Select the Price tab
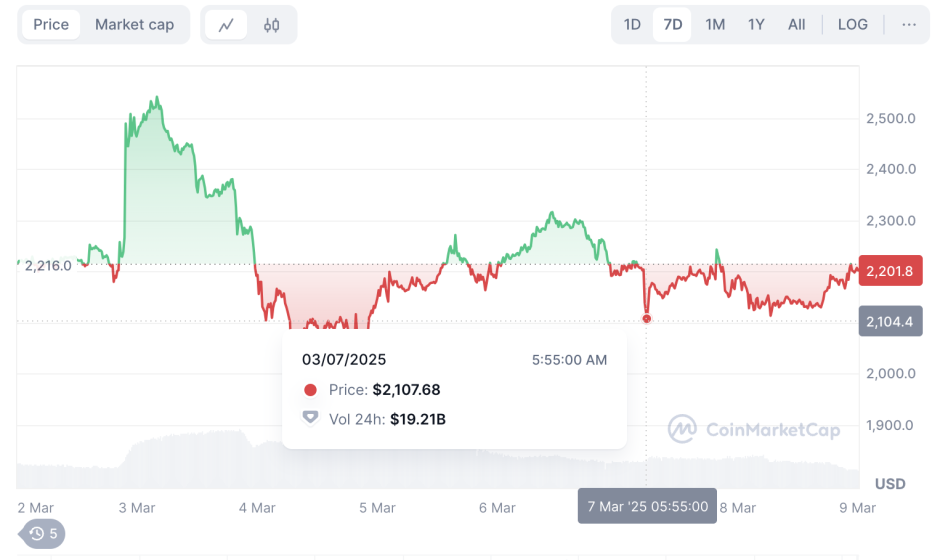Viewport: 940px width, 560px height. pos(51,24)
